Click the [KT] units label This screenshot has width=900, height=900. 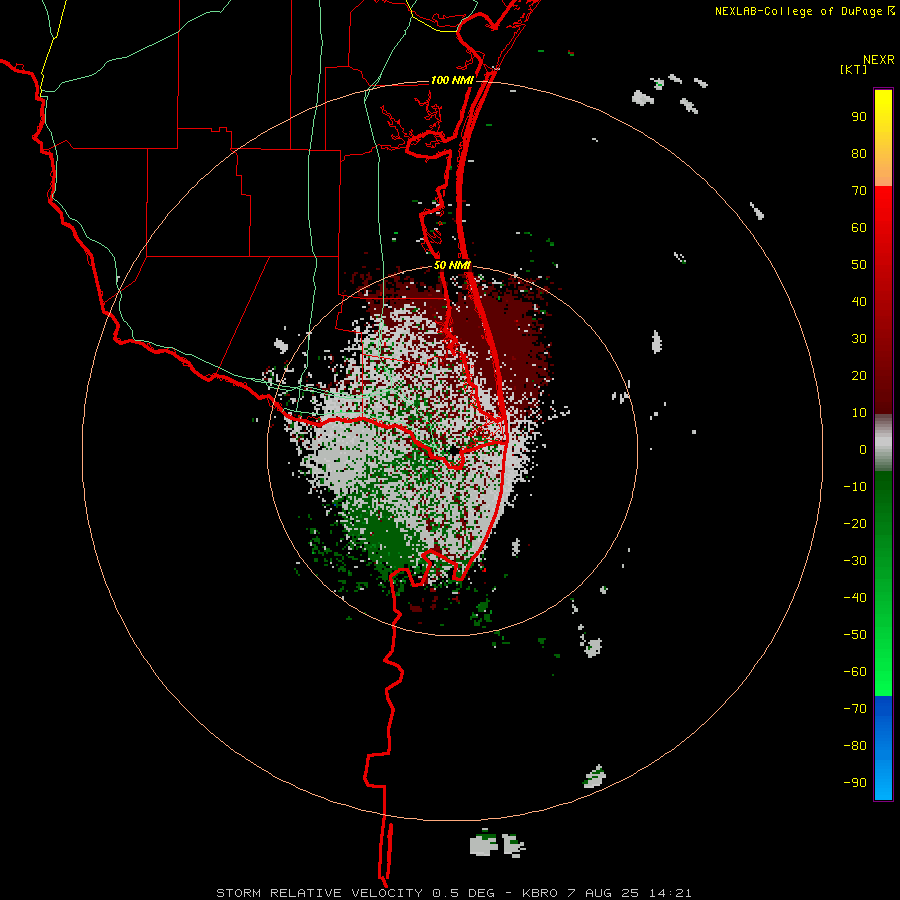[x=853, y=69]
